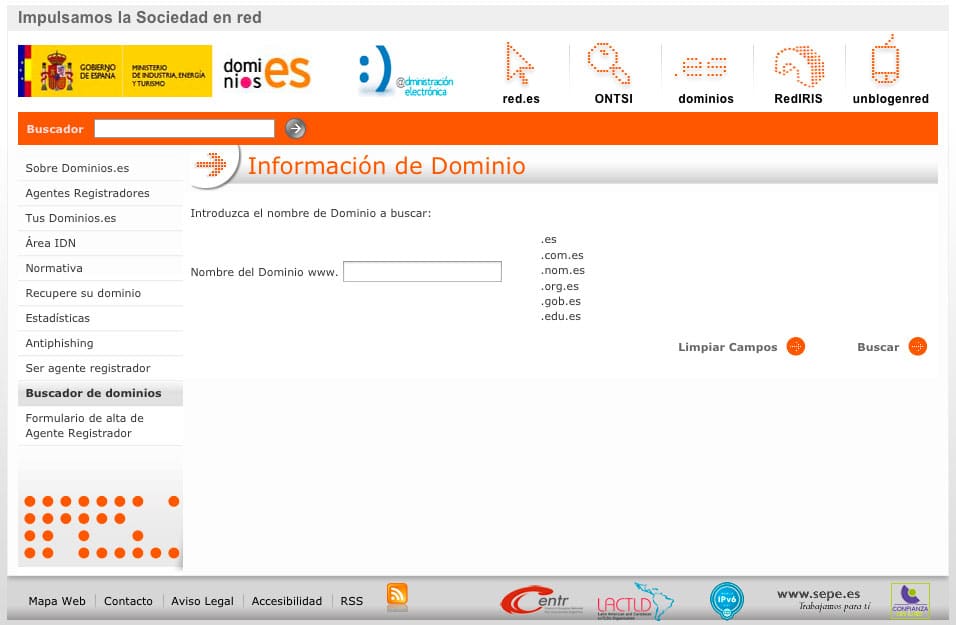Click the IPv6 badge icon
The width and height of the screenshot is (956, 625).
click(x=727, y=600)
